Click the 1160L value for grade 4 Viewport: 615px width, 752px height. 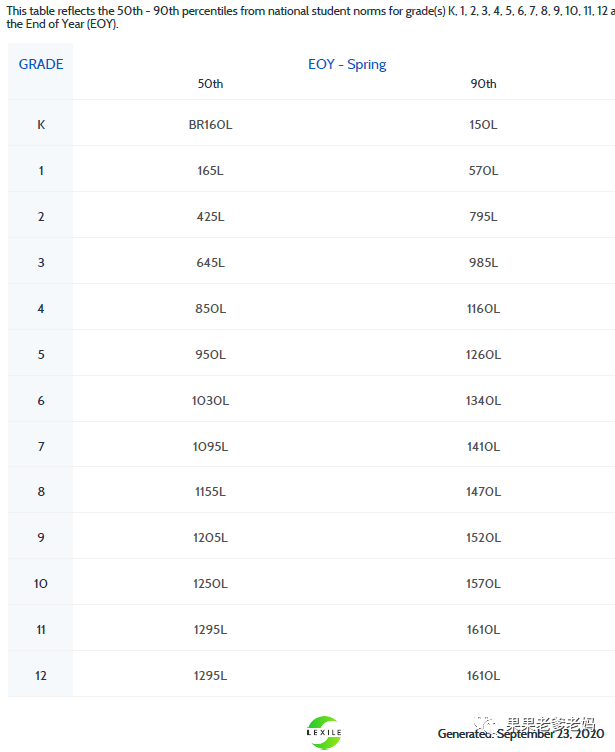point(483,309)
